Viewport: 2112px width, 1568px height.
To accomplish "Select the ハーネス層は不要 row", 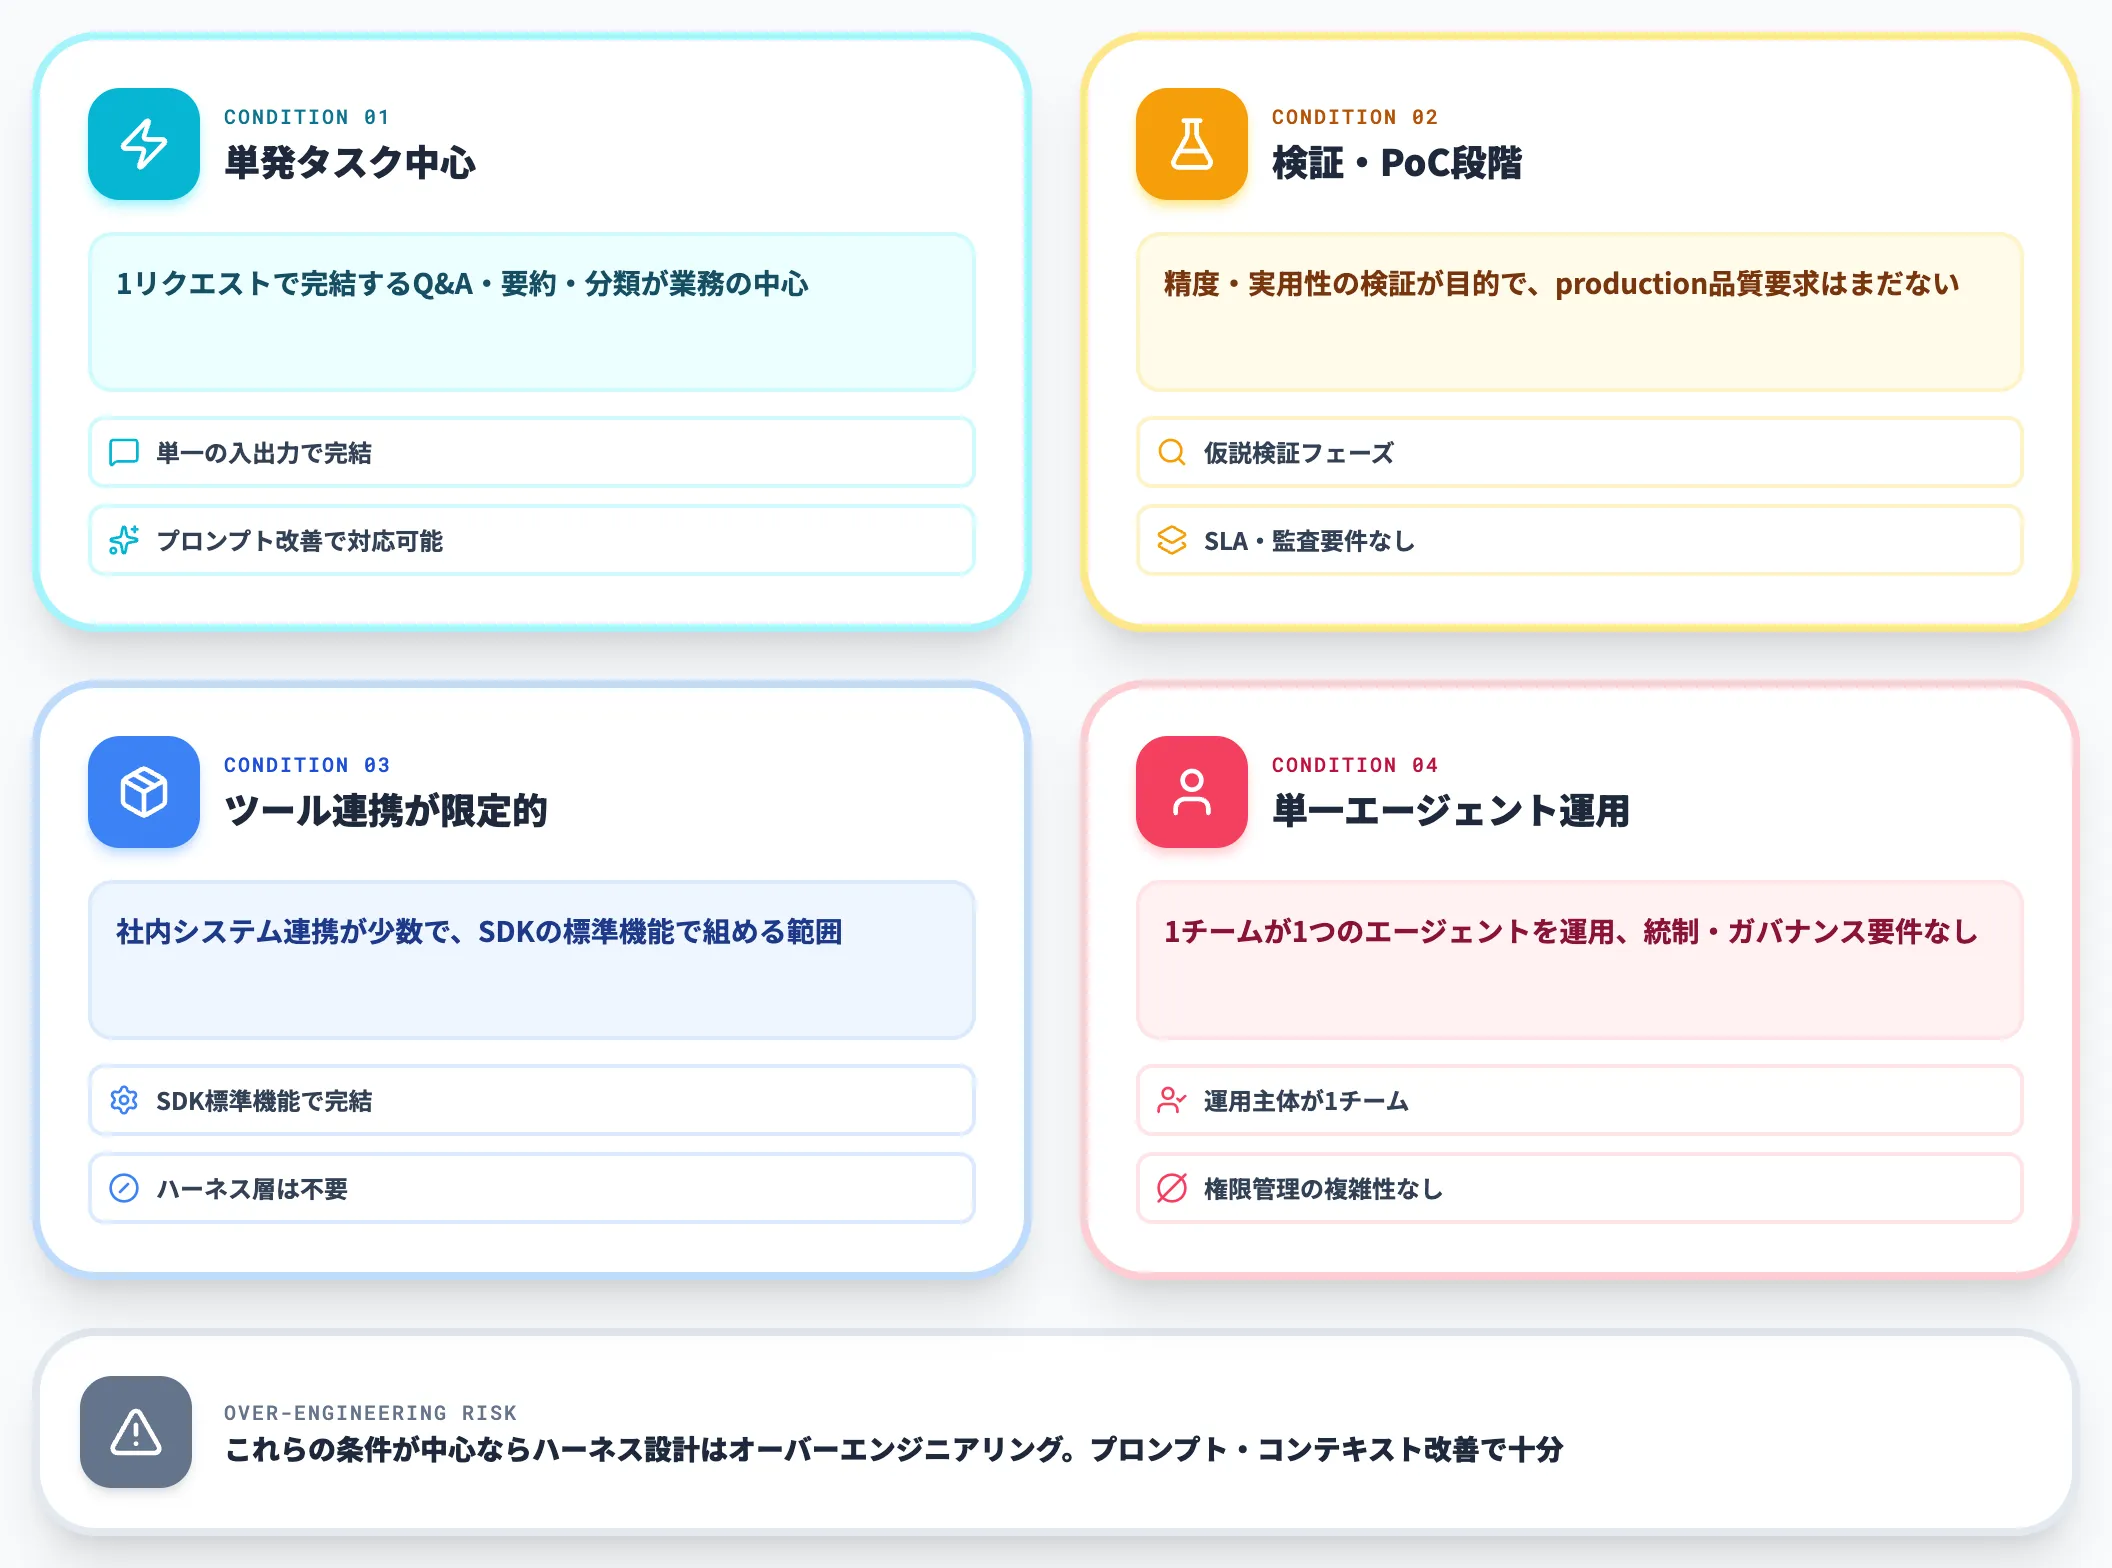I will pos(532,1189).
